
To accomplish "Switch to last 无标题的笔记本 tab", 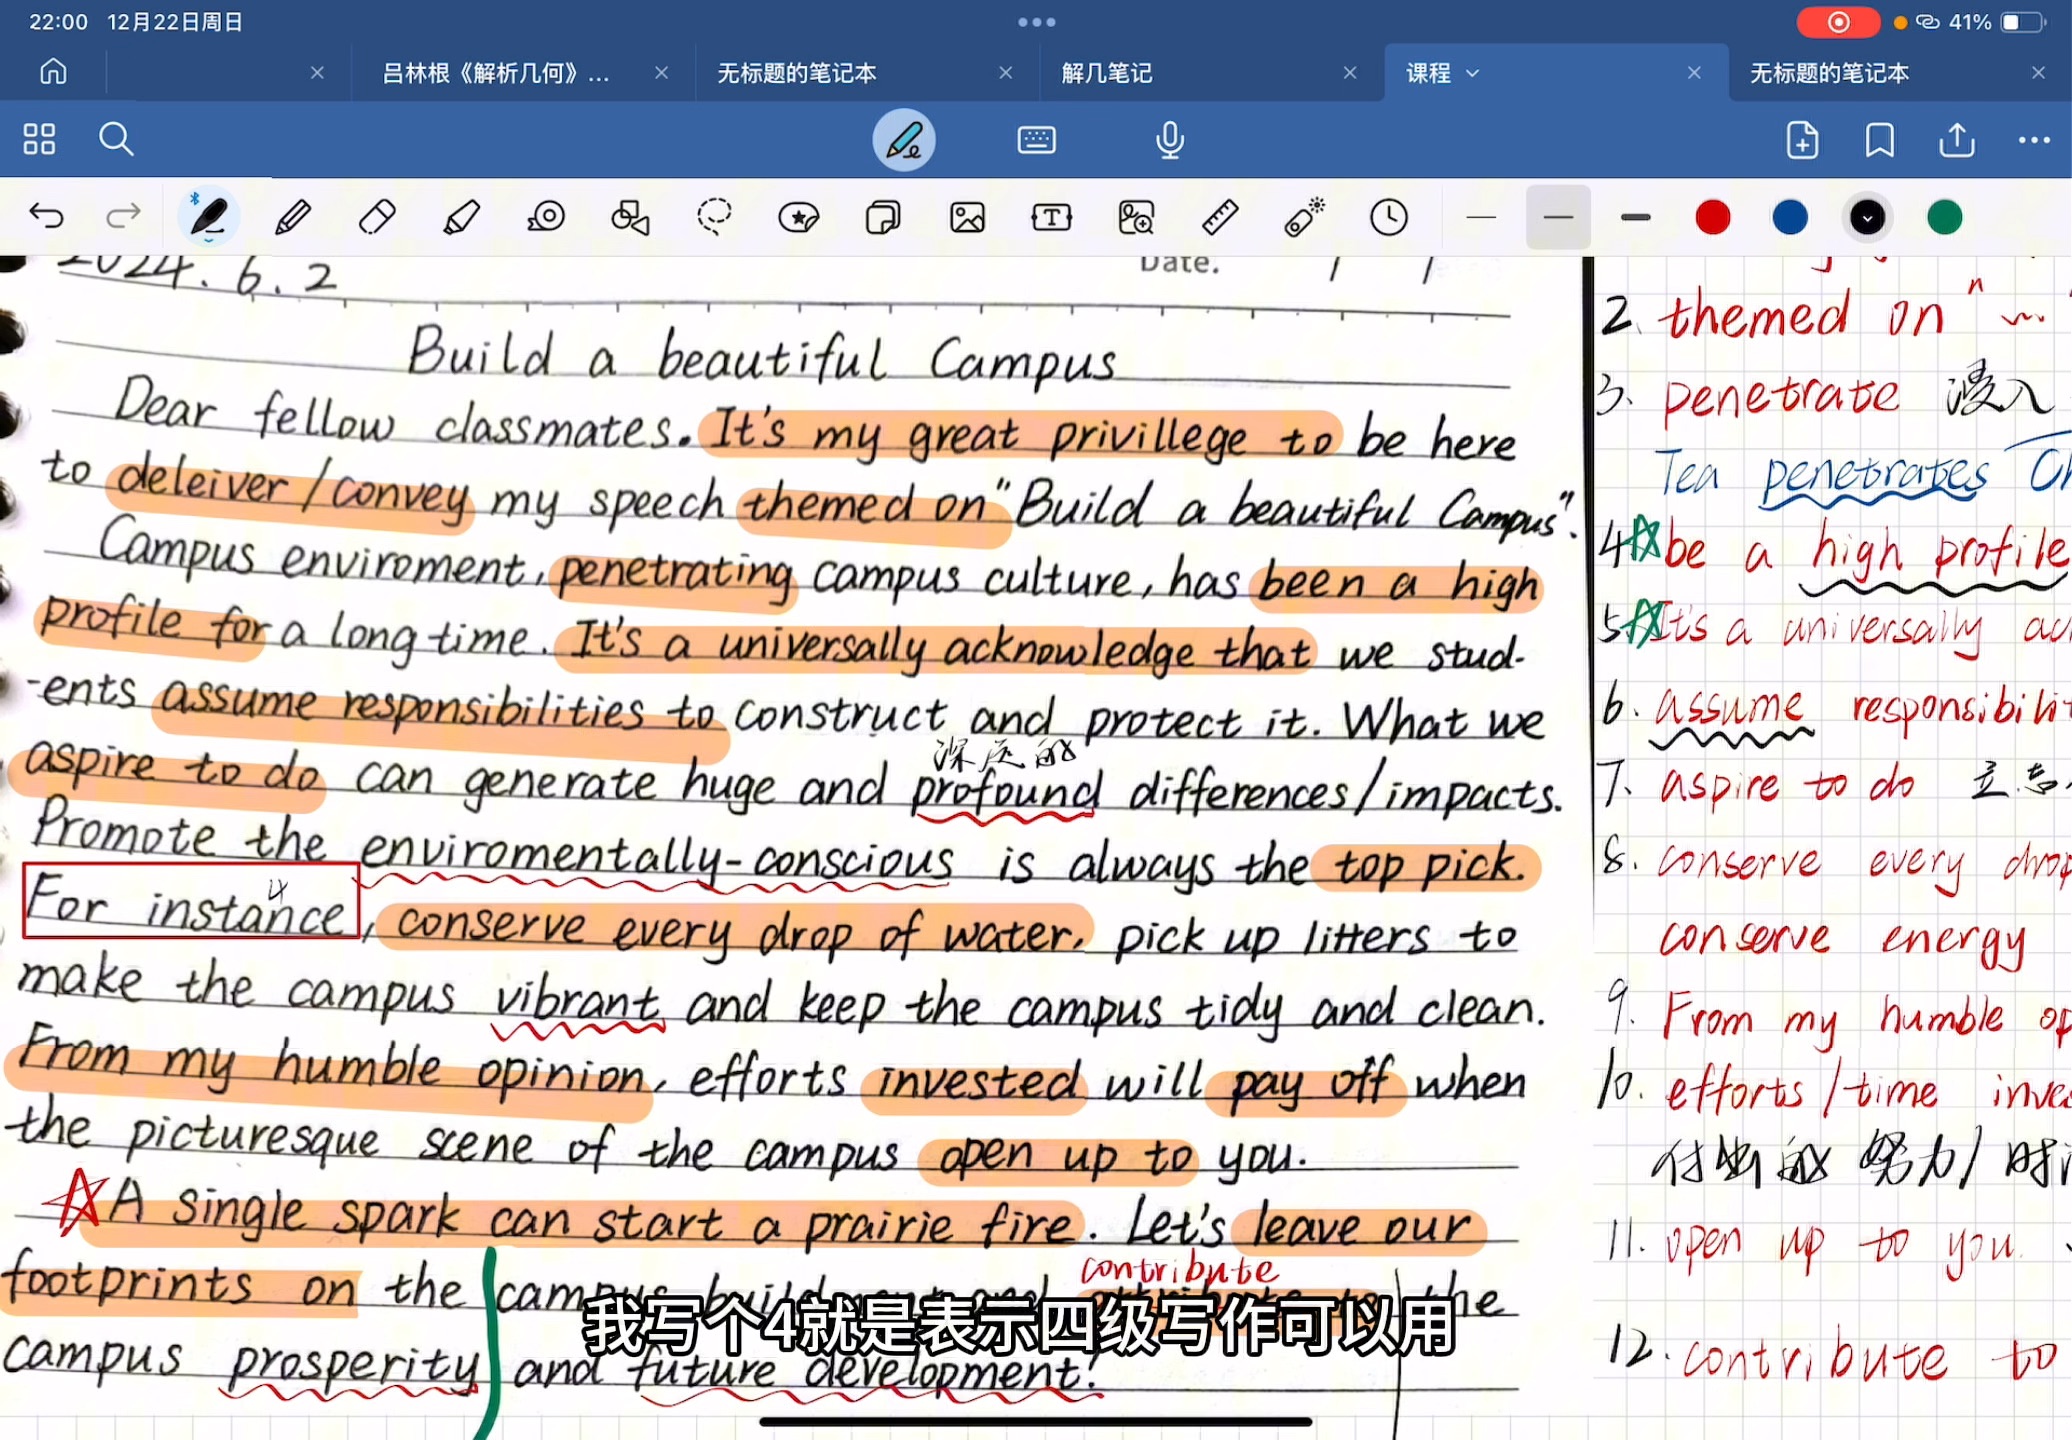I will point(1829,73).
